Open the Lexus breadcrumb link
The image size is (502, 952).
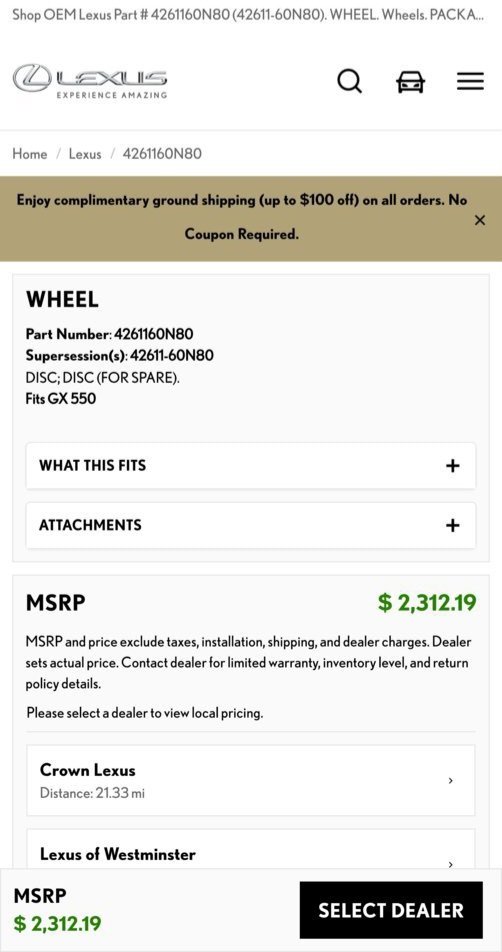85,154
